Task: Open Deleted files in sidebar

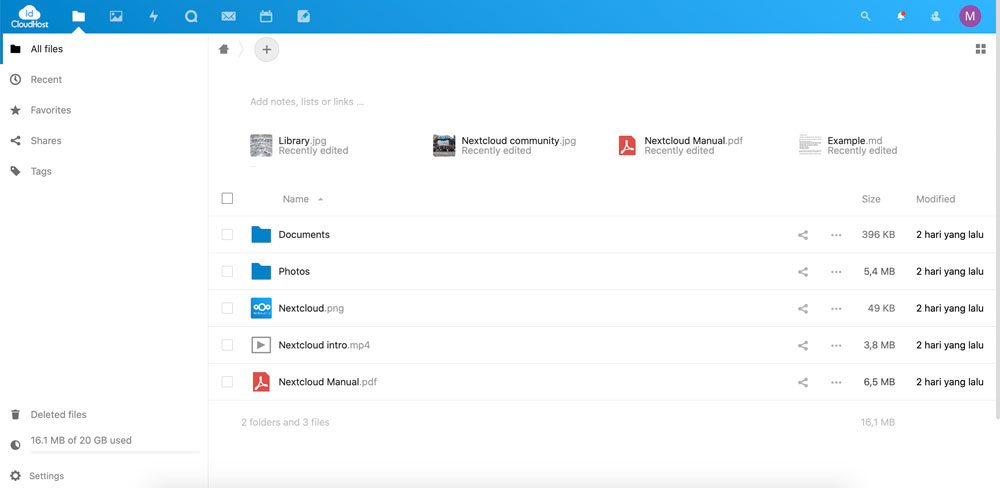Action: [x=104, y=415]
